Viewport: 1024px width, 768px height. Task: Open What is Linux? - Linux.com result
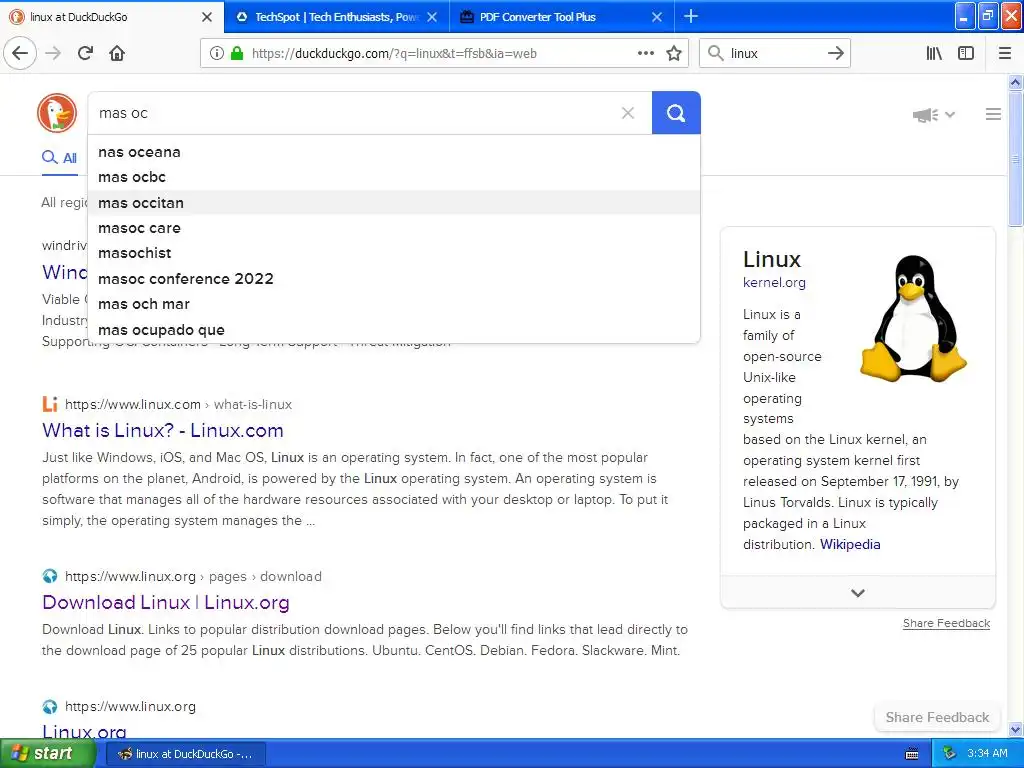click(163, 430)
